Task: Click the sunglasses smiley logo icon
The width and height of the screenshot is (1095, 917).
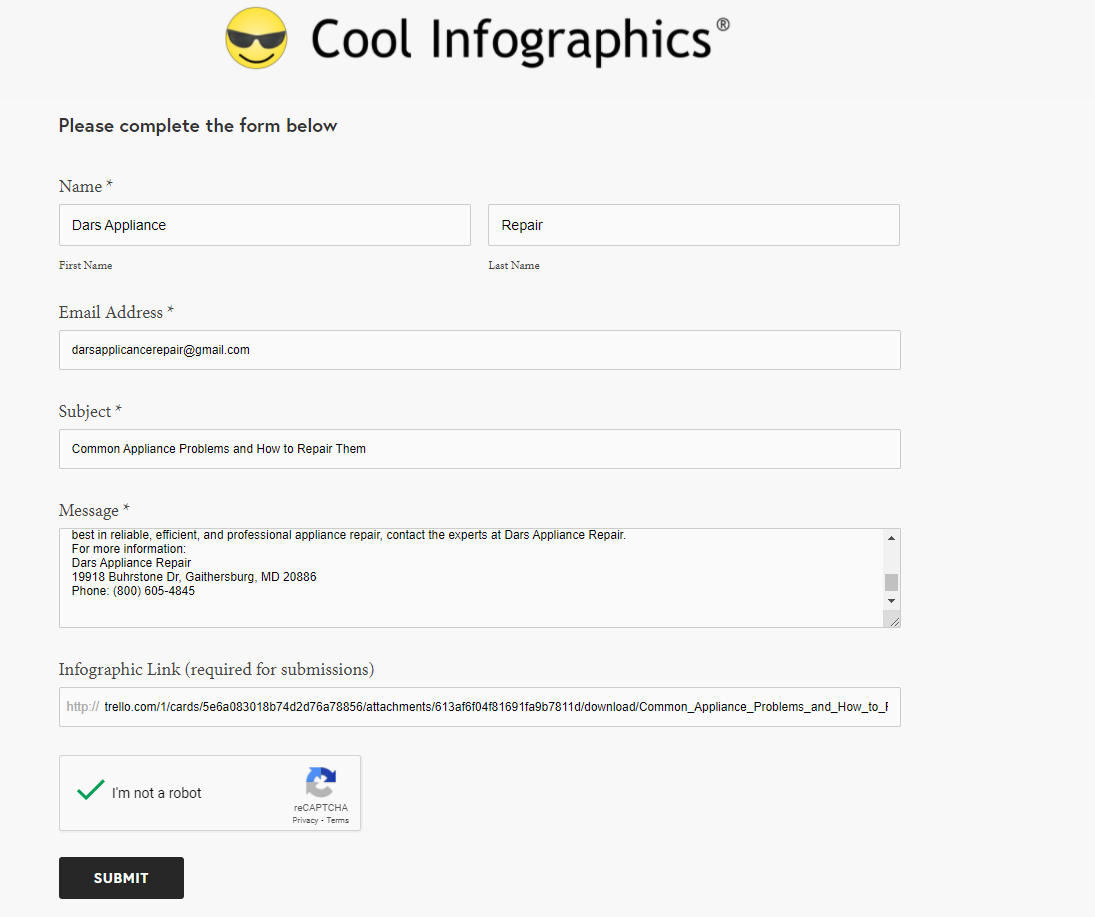Action: pyautogui.click(x=256, y=39)
